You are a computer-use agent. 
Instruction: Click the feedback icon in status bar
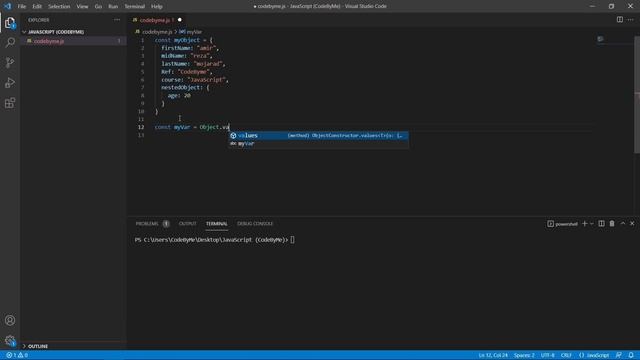tap(619, 355)
